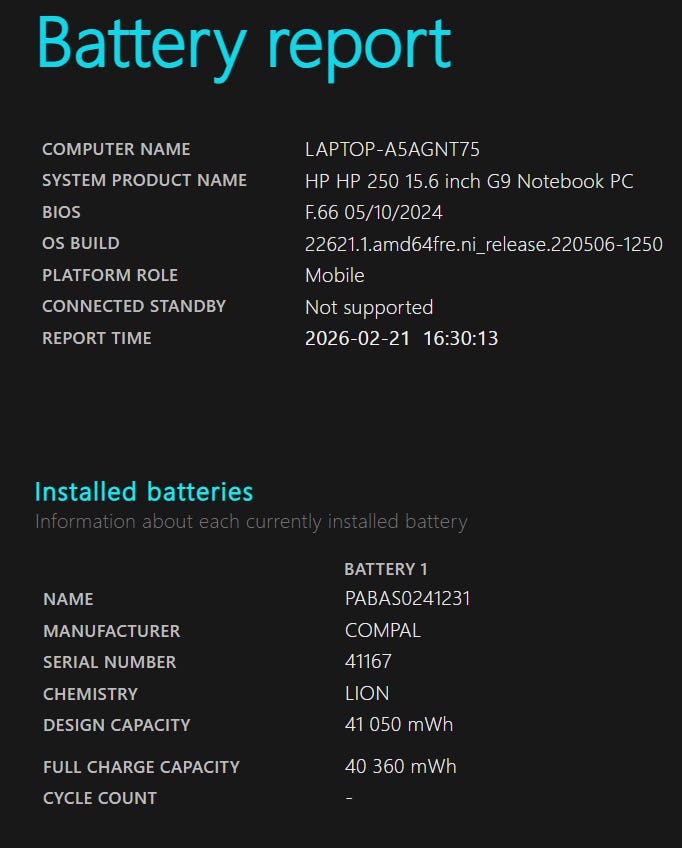Click battery name PABAS0241231

pyautogui.click(x=407, y=599)
